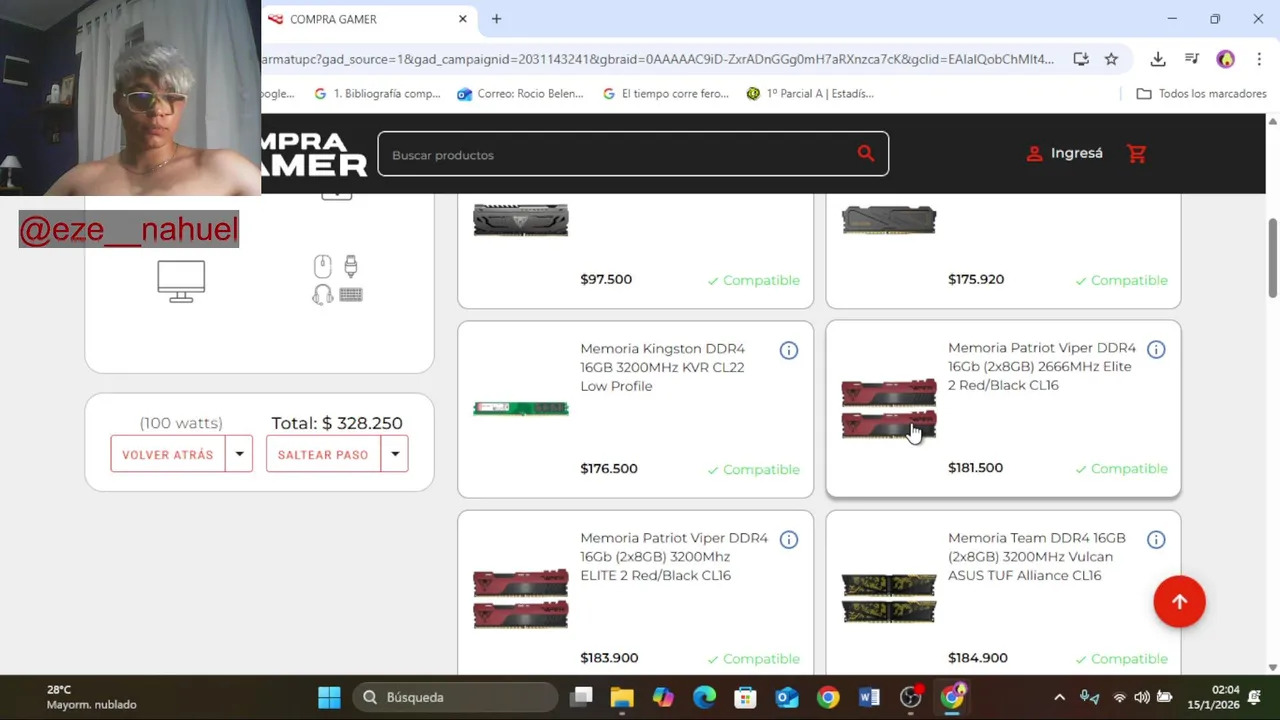Click the Total: $ 328.250 text
Image resolution: width=1280 pixels, height=720 pixels.
[337, 423]
